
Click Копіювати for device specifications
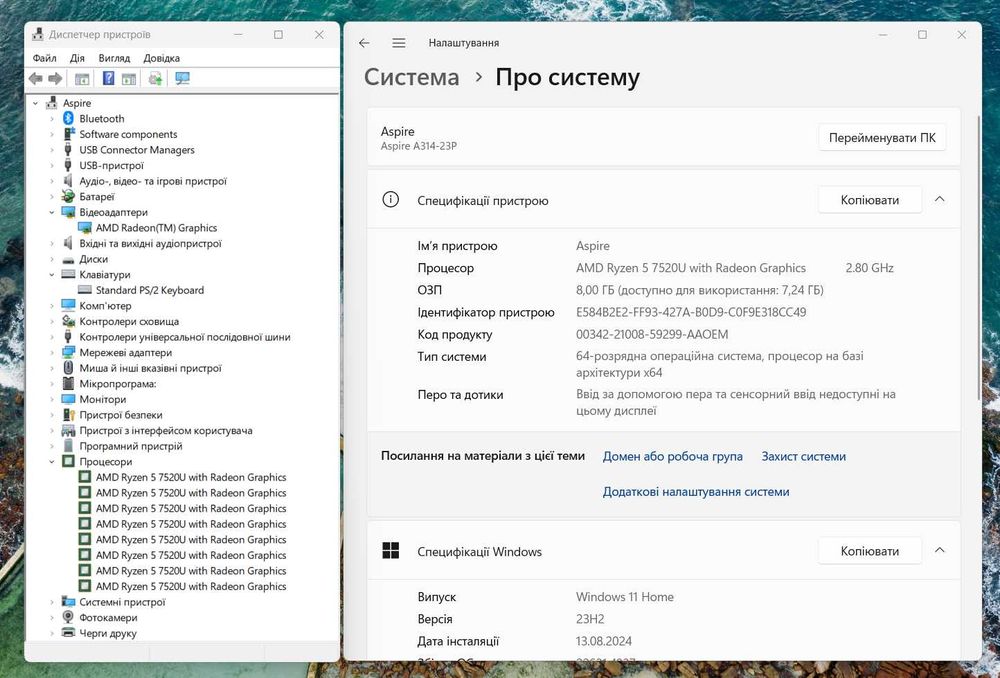tap(870, 200)
